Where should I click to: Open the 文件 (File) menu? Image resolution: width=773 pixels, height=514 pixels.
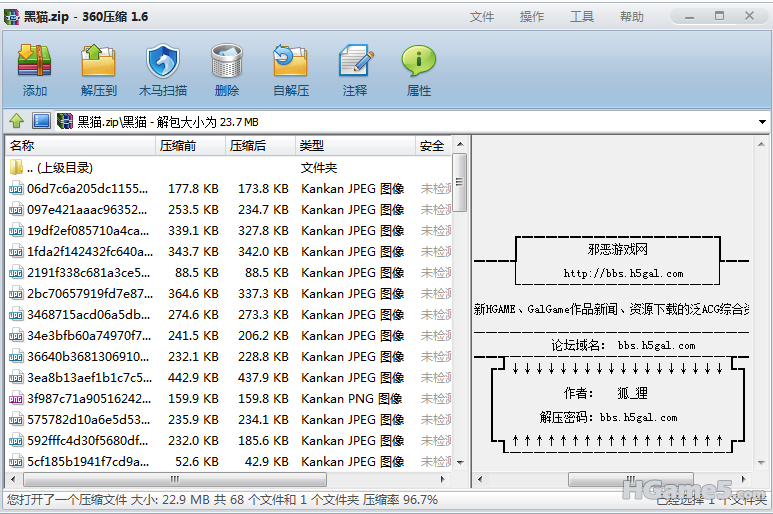482,17
